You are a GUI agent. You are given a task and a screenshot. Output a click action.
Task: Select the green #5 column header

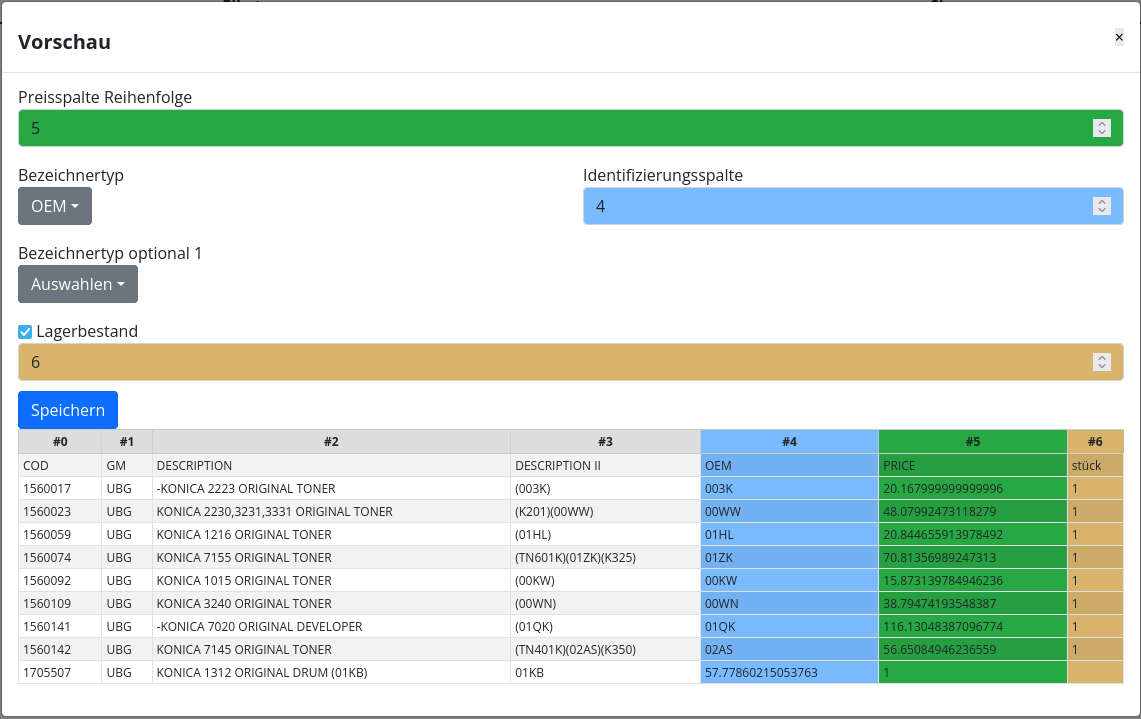pos(972,442)
